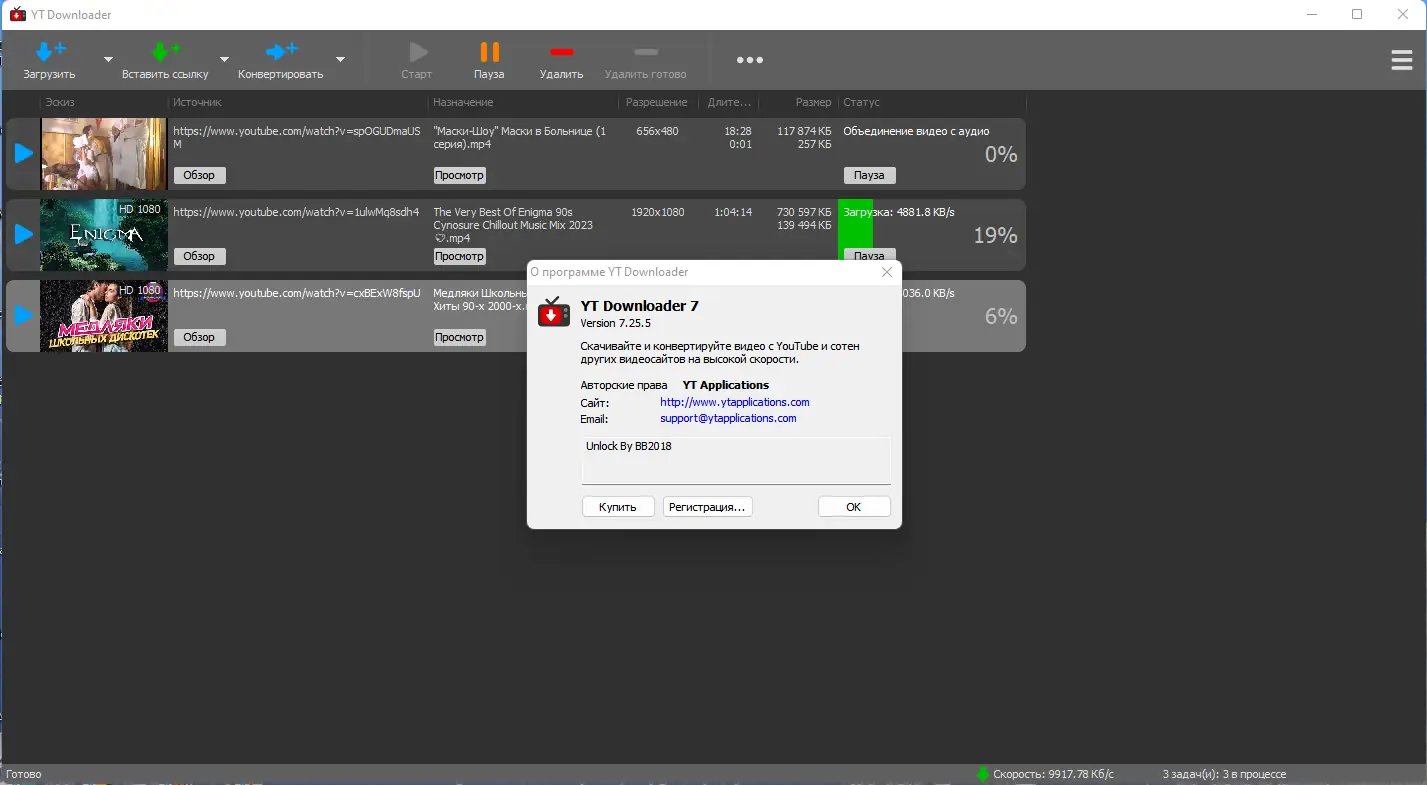
Task: Open the Конвертировать dropdown arrow
Action: [x=340, y=60]
